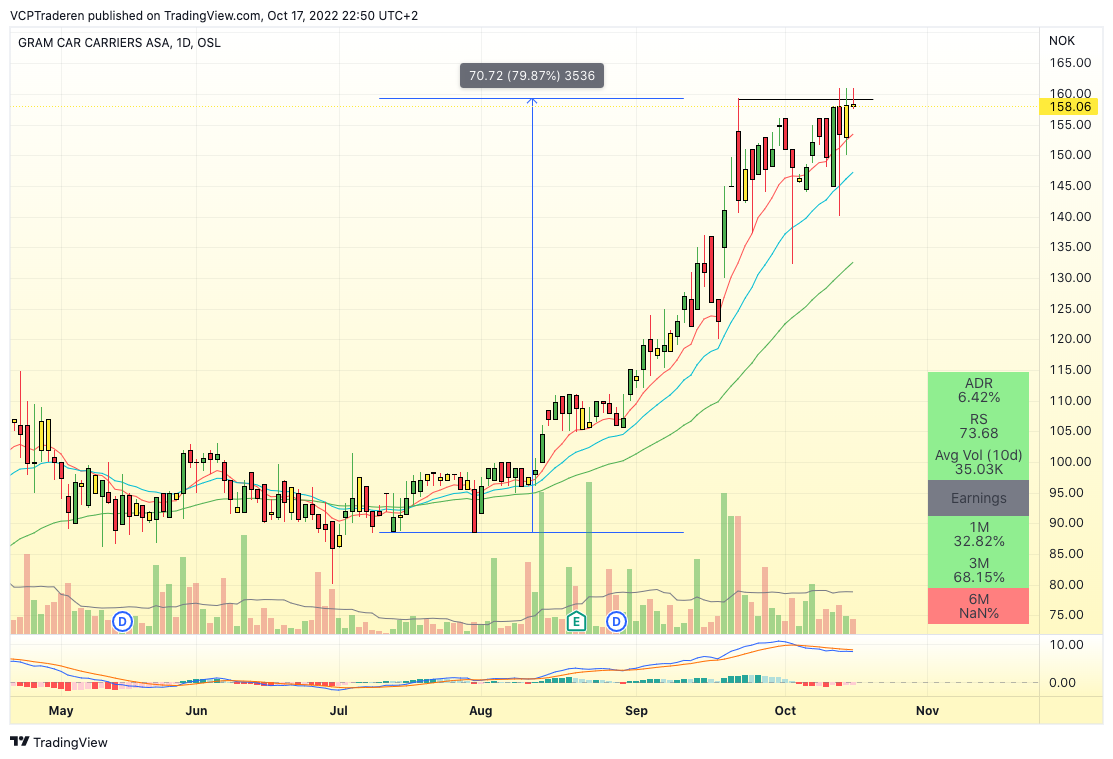Click the 130.00 price axis label
This screenshot has width=1113, height=759.
point(1070,278)
